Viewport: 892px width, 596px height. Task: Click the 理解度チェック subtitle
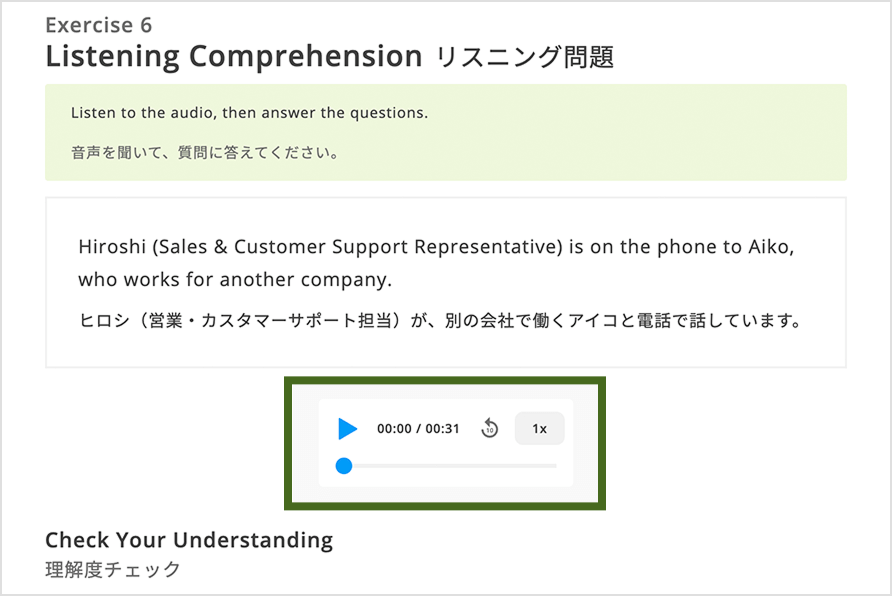point(113,569)
